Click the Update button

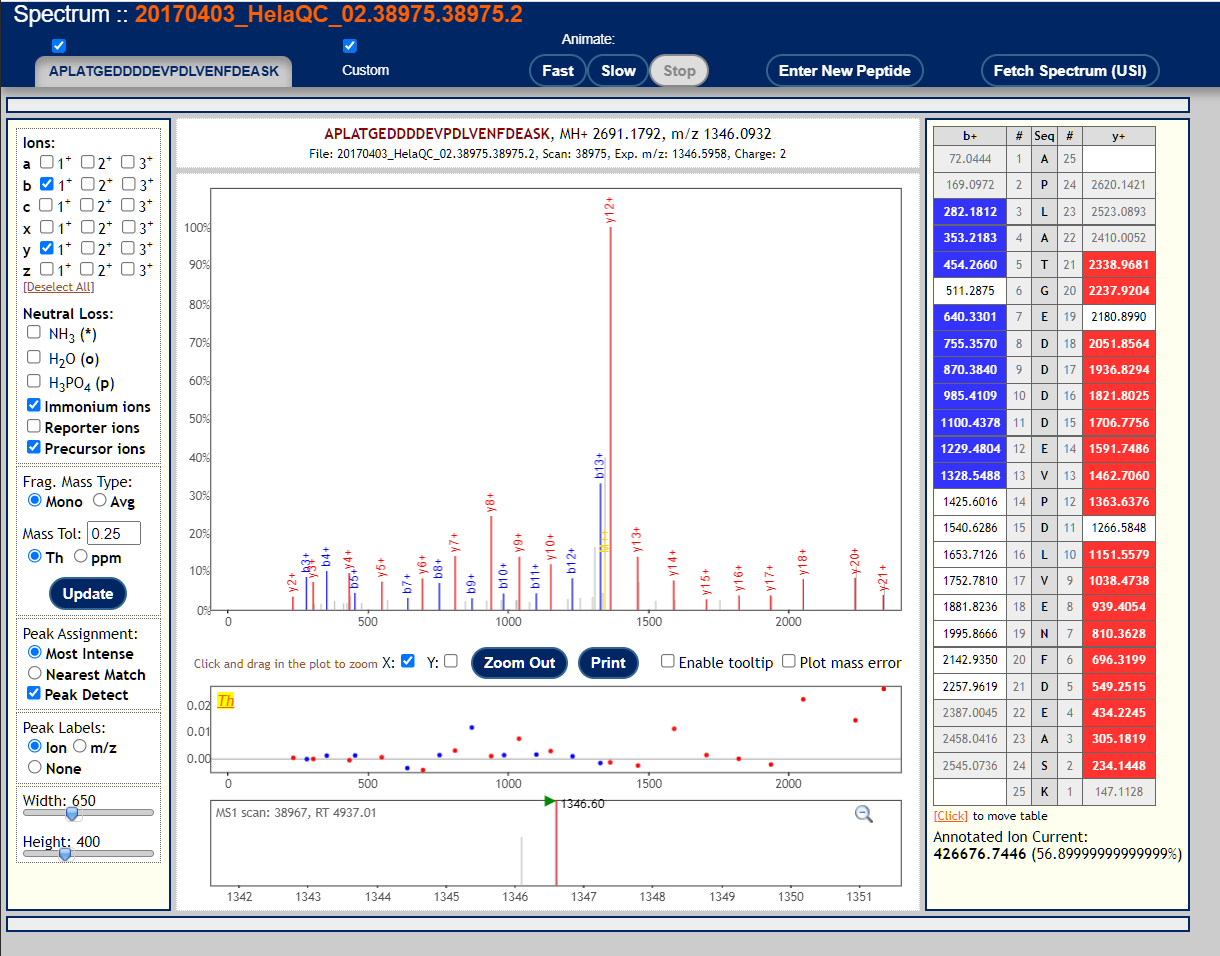click(88, 593)
